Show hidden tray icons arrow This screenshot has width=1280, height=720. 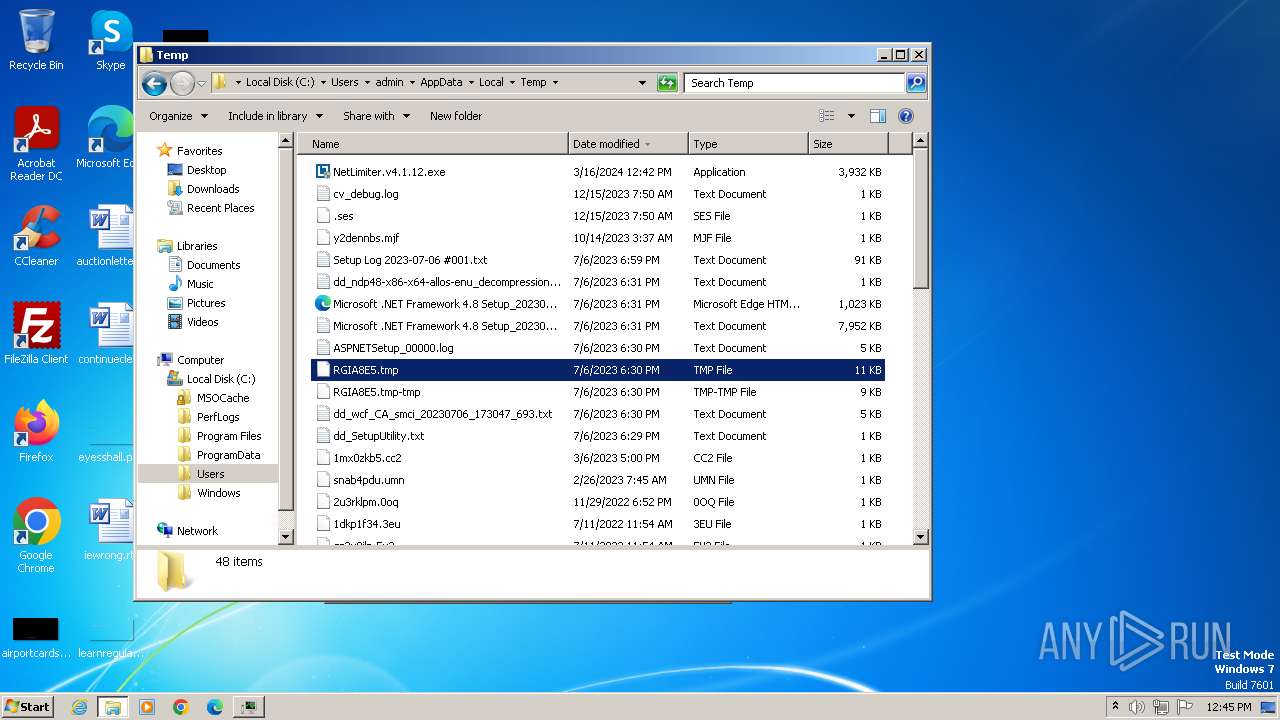click(1115, 707)
